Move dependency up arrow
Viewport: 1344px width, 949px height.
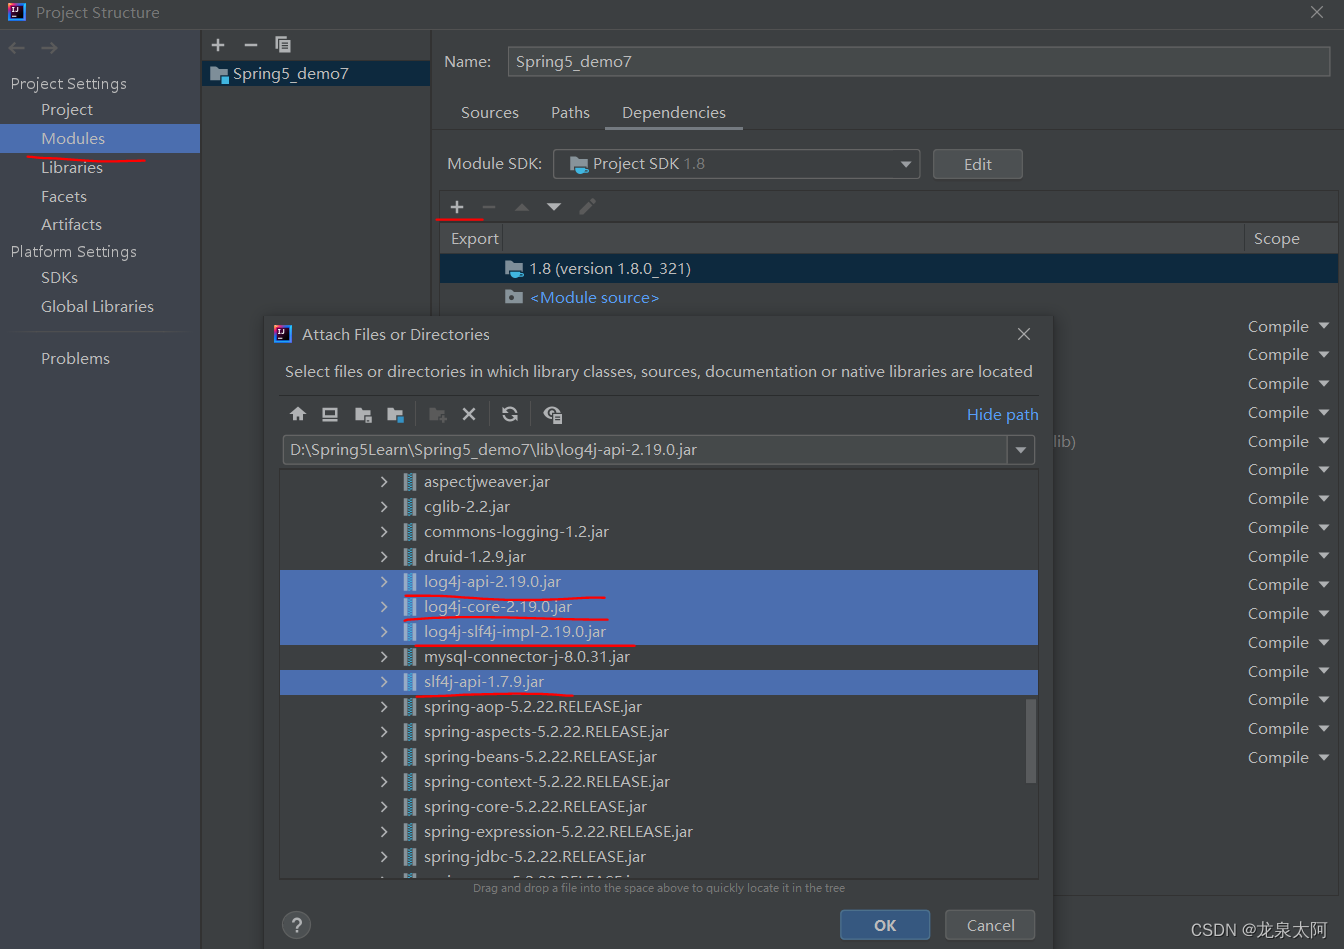coord(521,207)
